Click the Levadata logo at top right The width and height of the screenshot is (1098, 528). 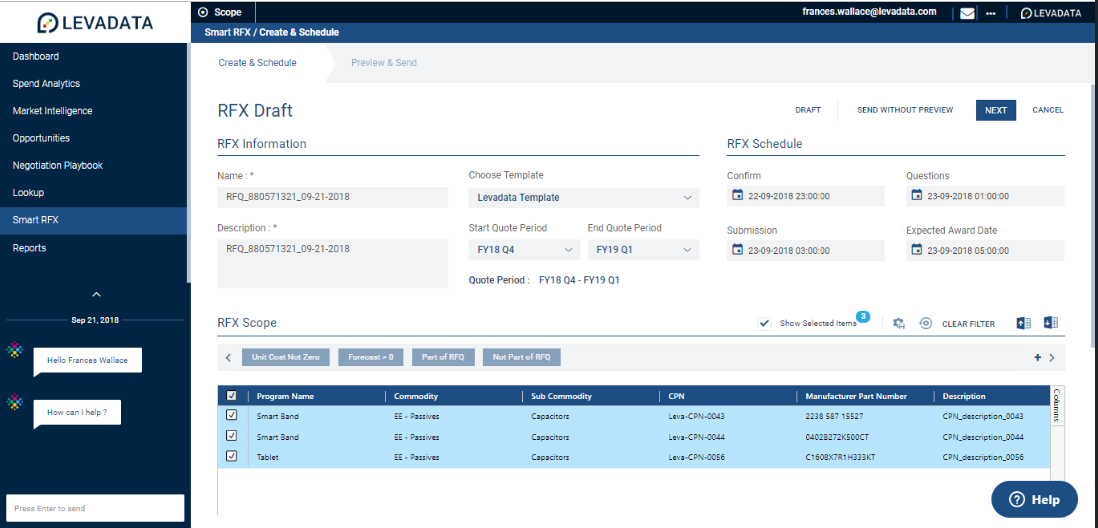tap(1050, 13)
